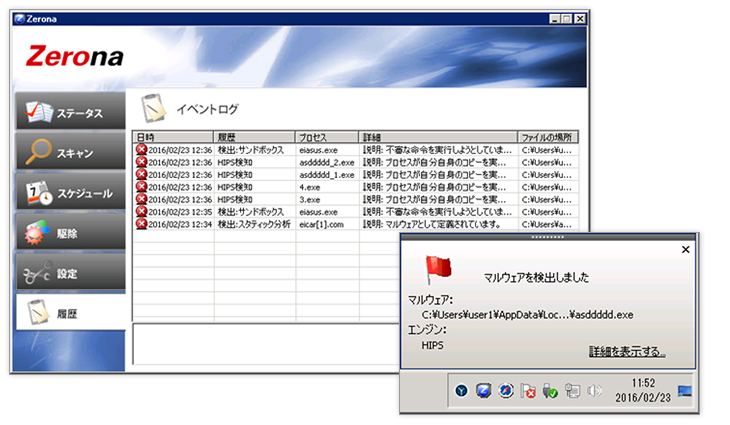The image size is (730, 425).
Task: Sort by the プロセス column header
Action: point(327,137)
